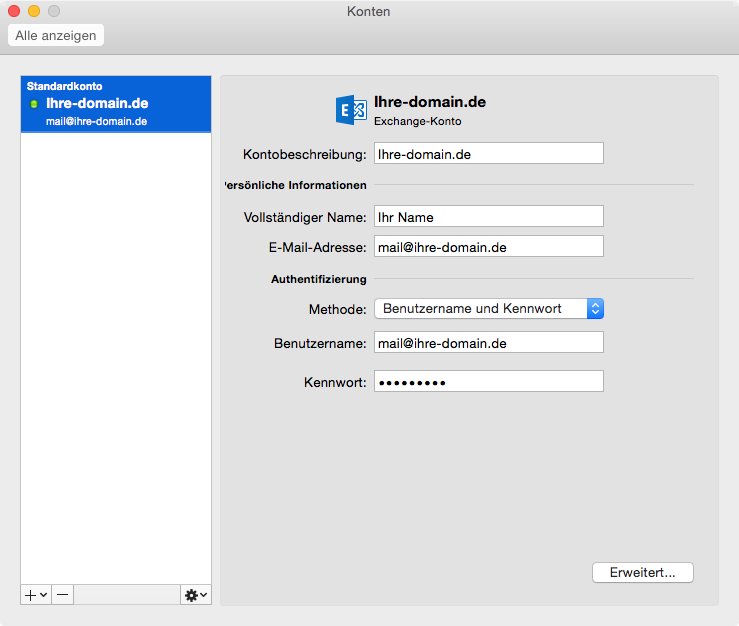This screenshot has height=626, width=739.
Task: Open the Methode authentication dropdown
Action: (x=489, y=309)
